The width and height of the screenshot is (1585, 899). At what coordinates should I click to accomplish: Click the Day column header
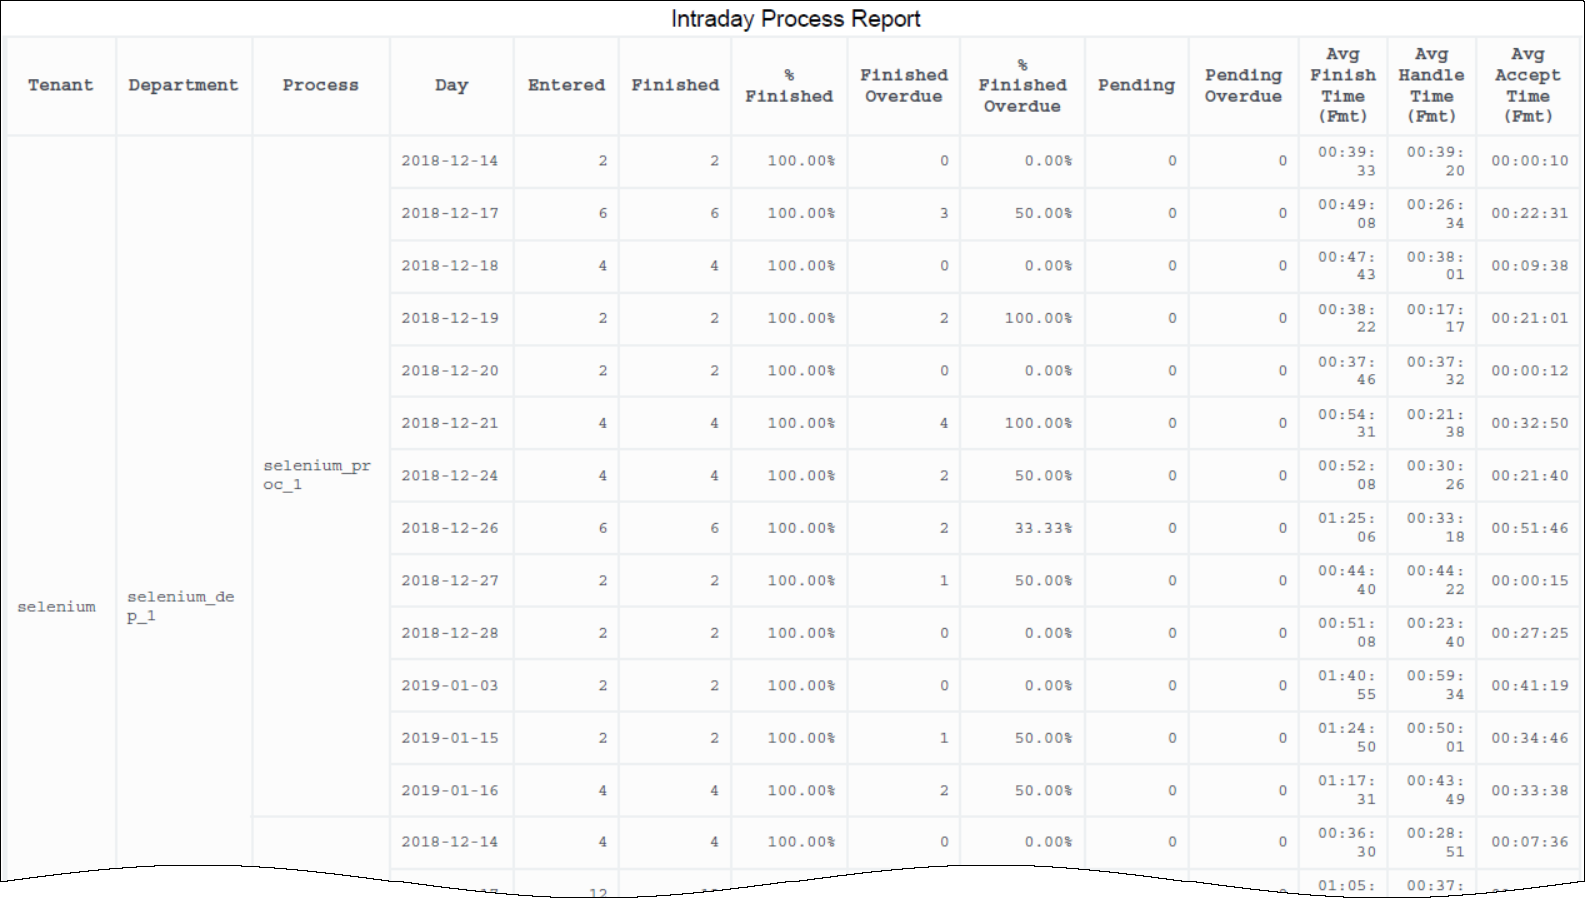pos(451,86)
